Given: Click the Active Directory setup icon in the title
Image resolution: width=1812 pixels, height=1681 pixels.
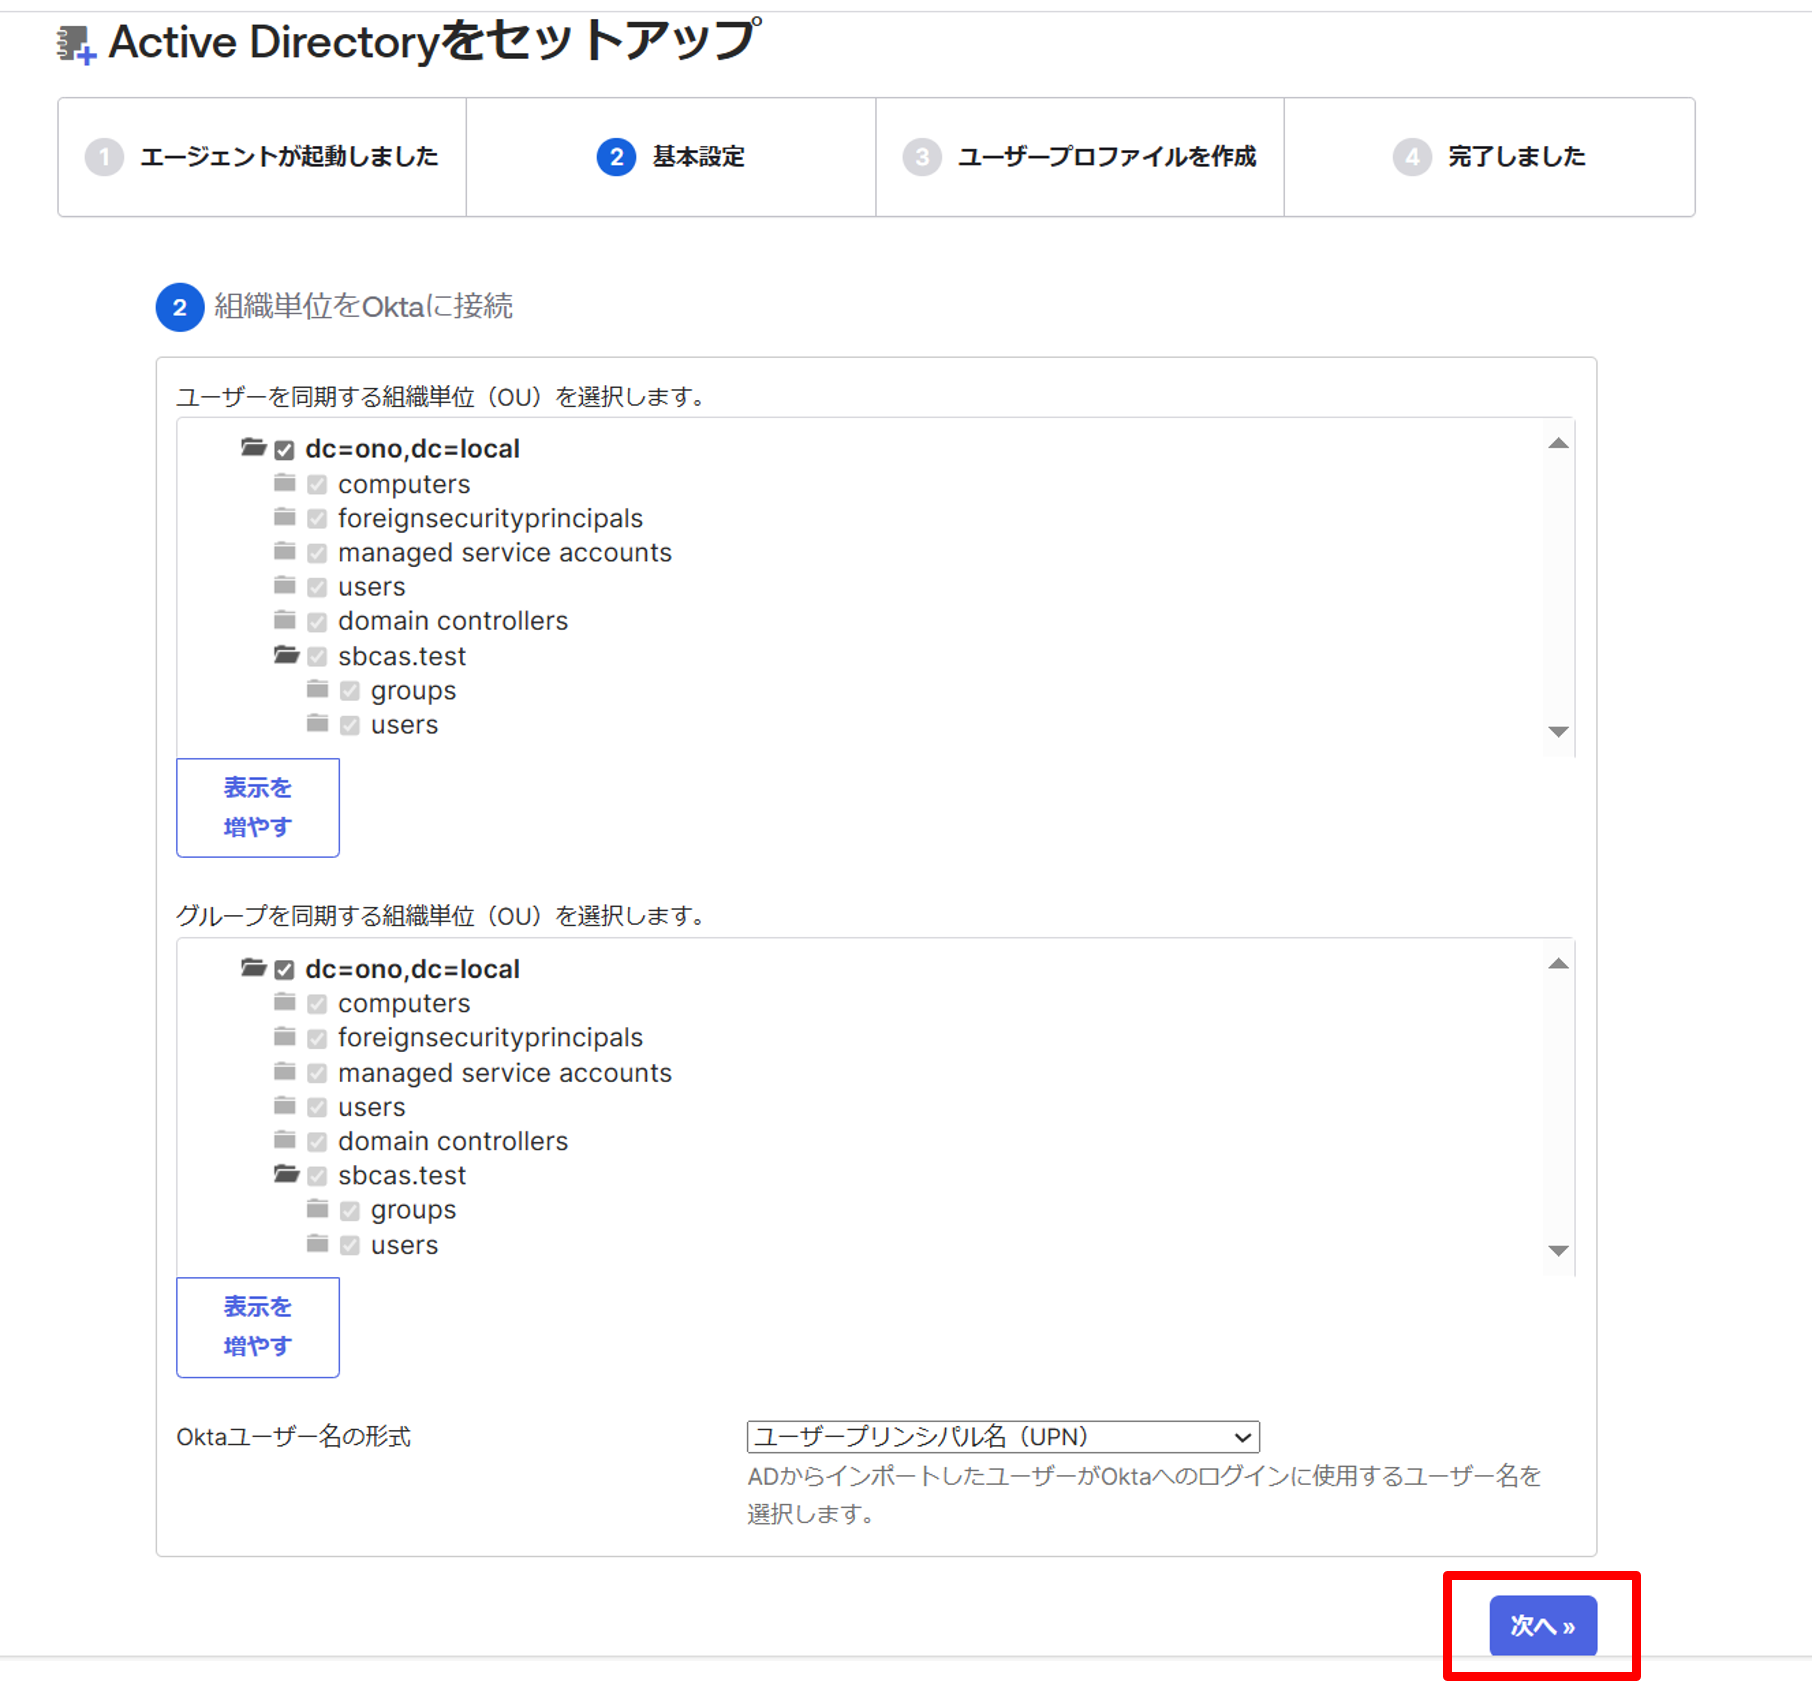Looking at the screenshot, I should (x=75, y=45).
